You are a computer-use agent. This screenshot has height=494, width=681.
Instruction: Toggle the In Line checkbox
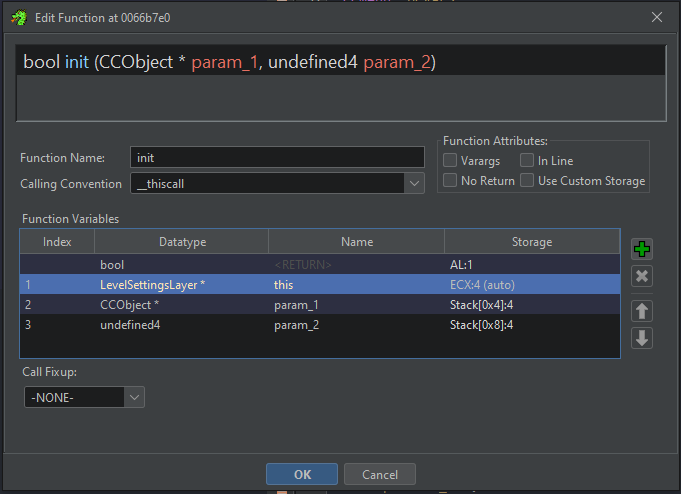coord(527,160)
